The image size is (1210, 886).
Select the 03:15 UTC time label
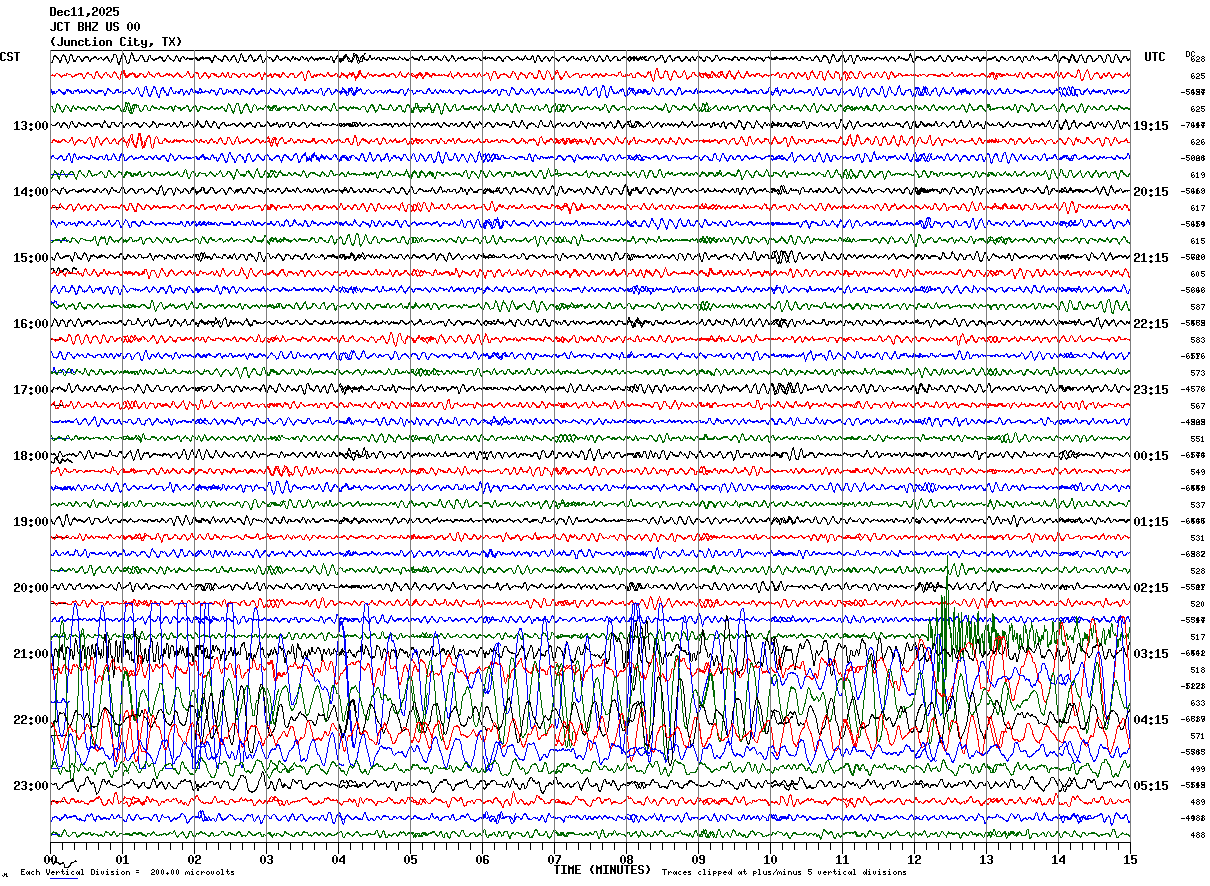click(x=1152, y=654)
